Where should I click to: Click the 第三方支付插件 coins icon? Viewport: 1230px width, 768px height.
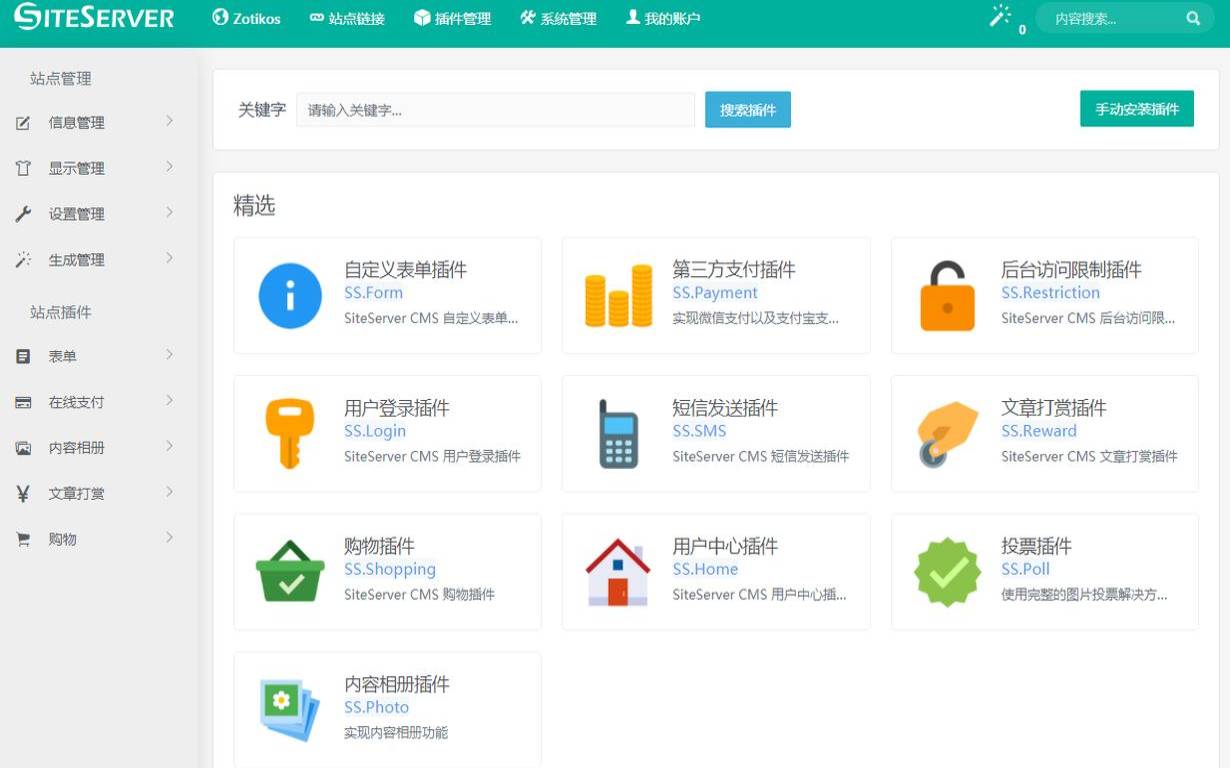pos(617,295)
